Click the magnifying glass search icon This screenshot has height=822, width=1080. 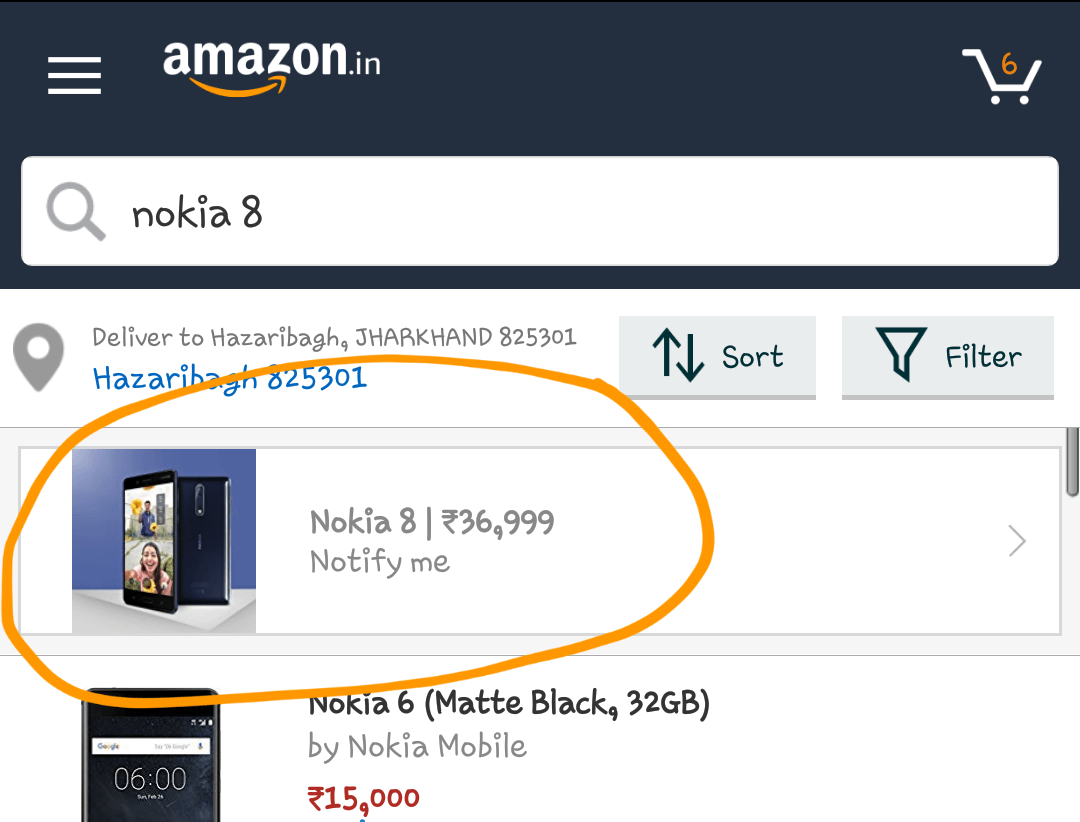coord(75,212)
